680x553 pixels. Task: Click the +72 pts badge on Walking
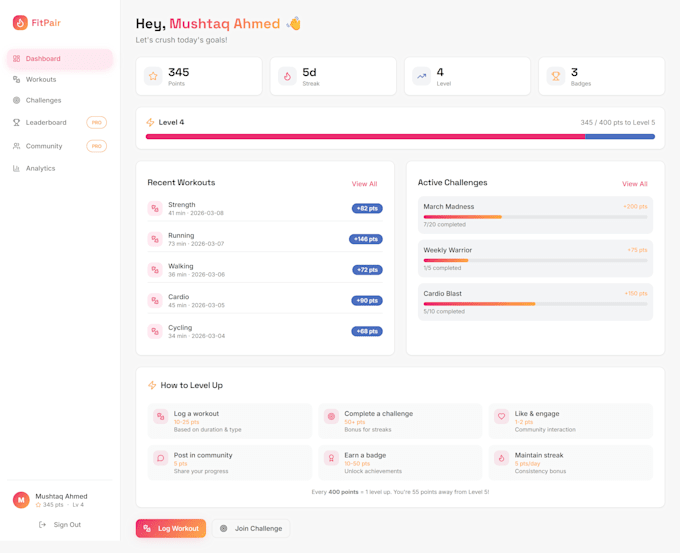tap(367, 270)
